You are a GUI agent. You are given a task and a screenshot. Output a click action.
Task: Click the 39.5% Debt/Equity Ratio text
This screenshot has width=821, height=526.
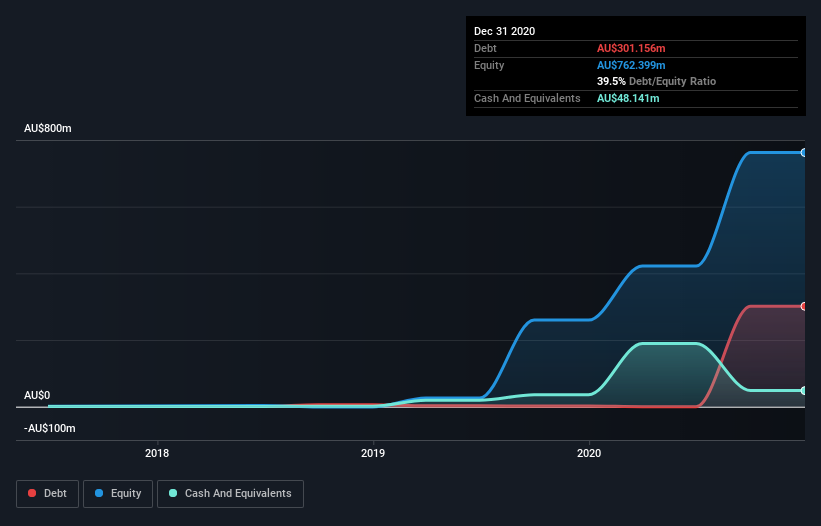[x=656, y=81]
